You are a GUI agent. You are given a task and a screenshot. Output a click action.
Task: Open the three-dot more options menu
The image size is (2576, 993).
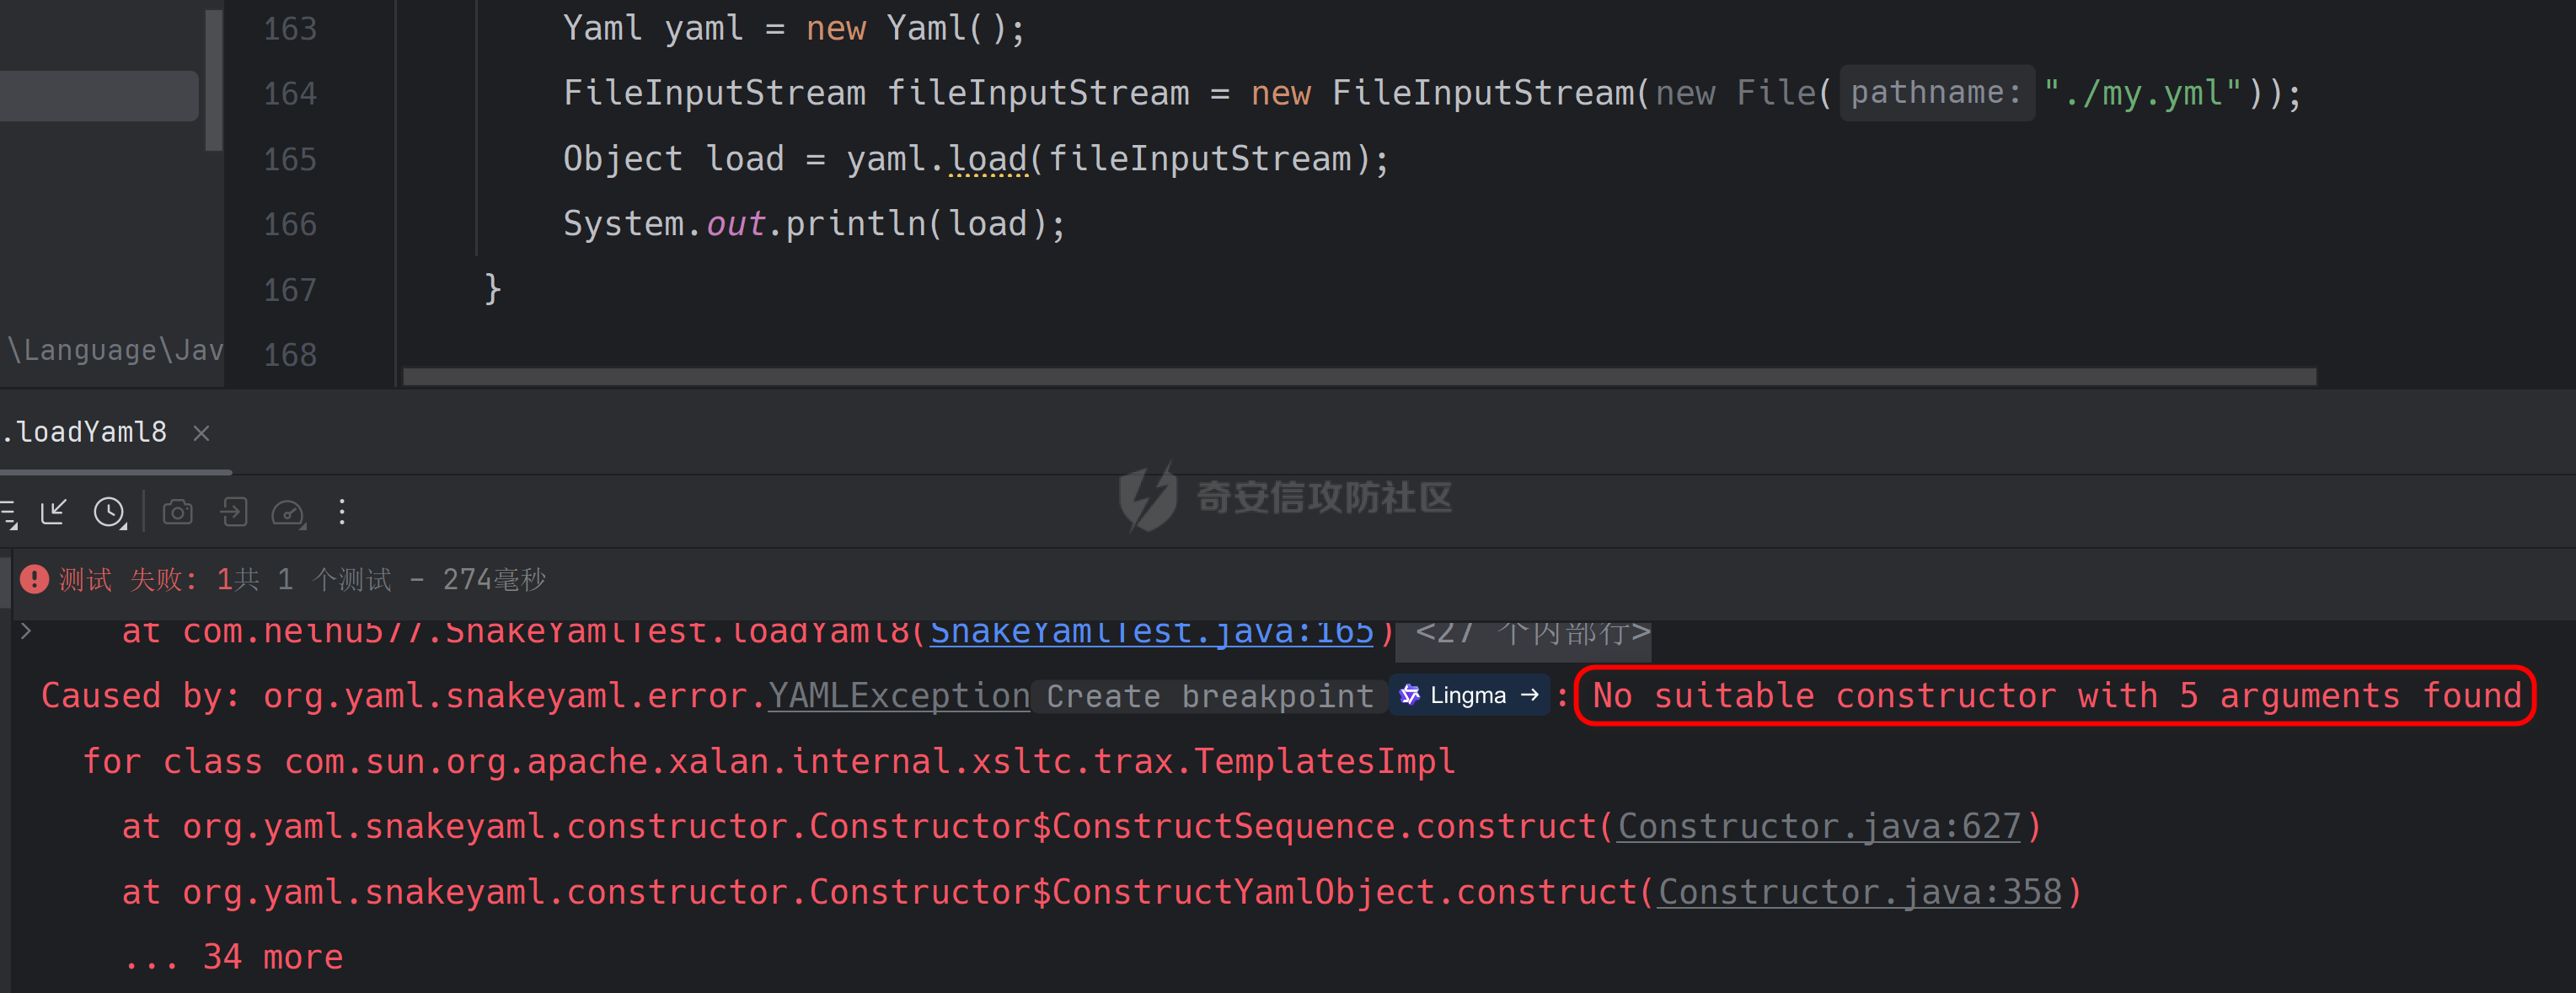tap(342, 512)
